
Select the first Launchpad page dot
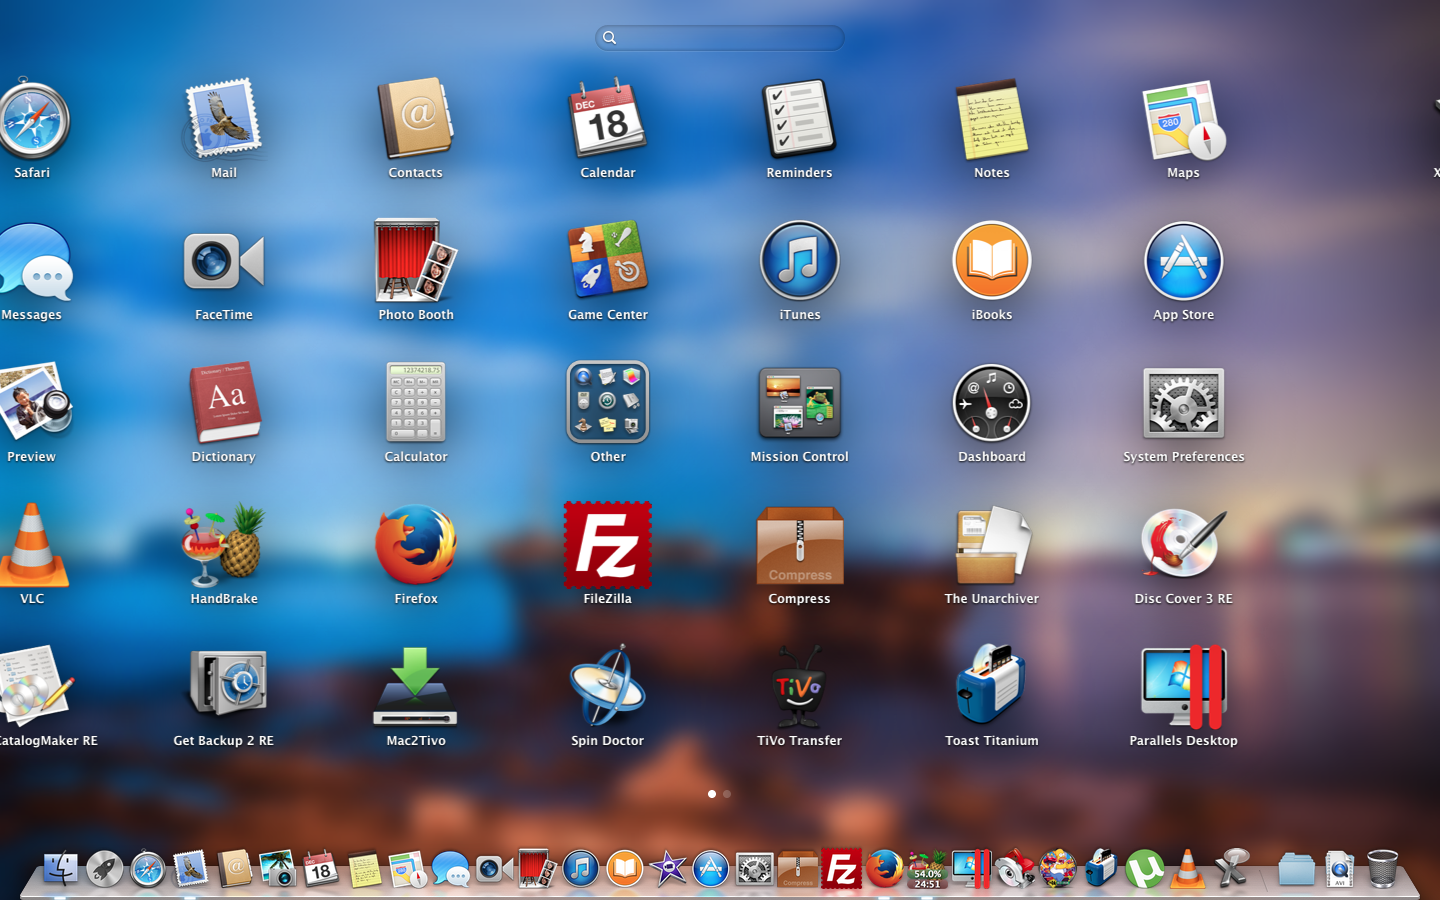tap(712, 794)
